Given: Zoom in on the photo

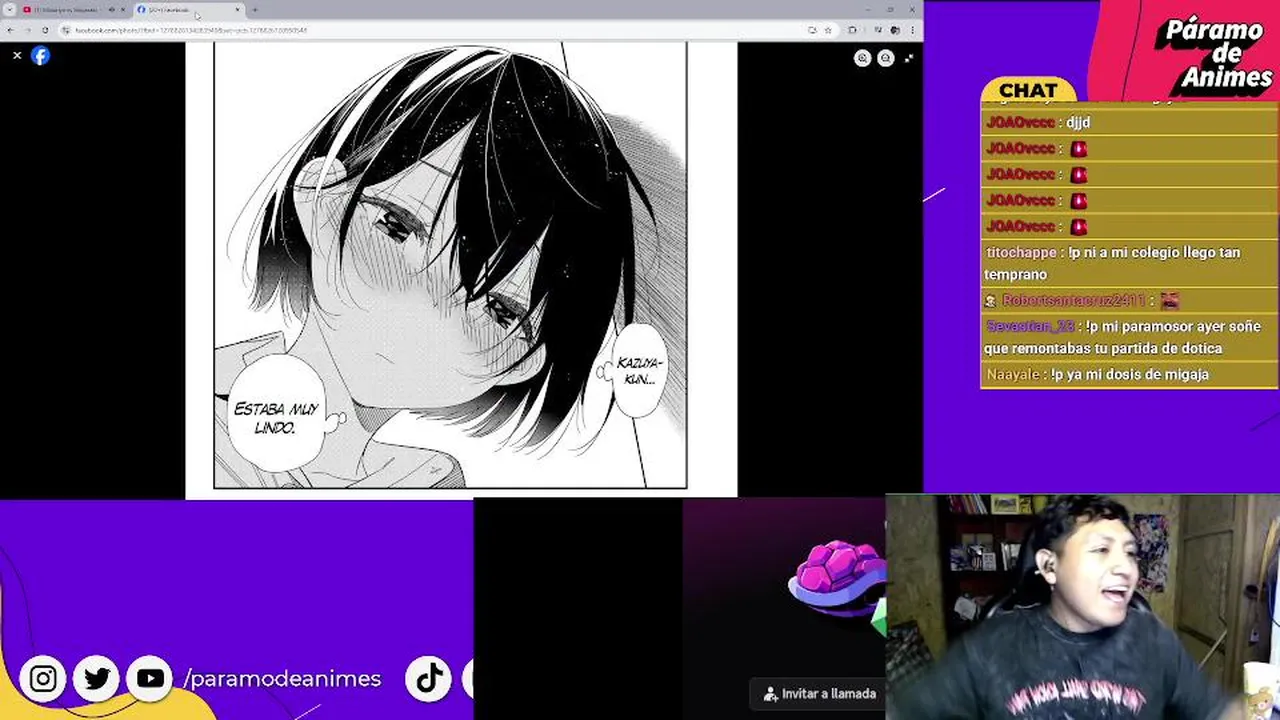Looking at the screenshot, I should (x=862, y=58).
